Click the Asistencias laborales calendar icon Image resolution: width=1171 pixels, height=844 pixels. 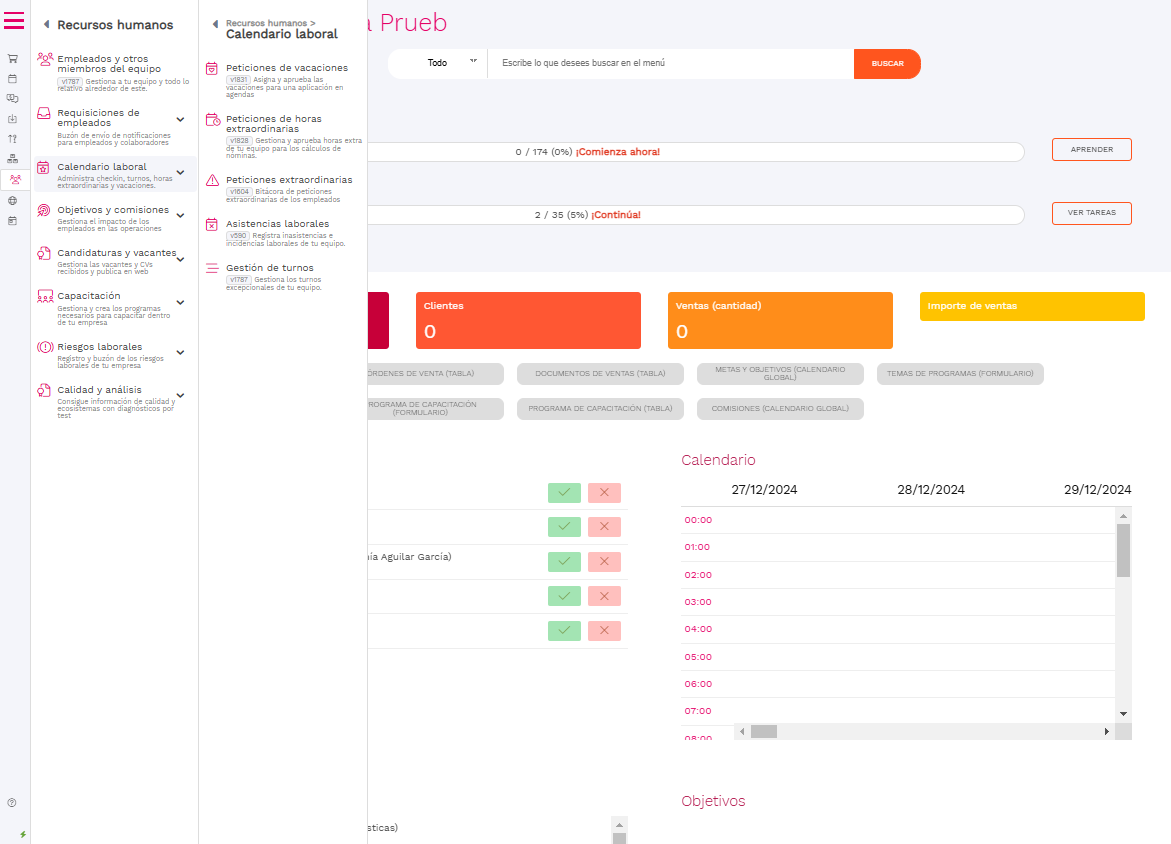pyautogui.click(x=212, y=225)
